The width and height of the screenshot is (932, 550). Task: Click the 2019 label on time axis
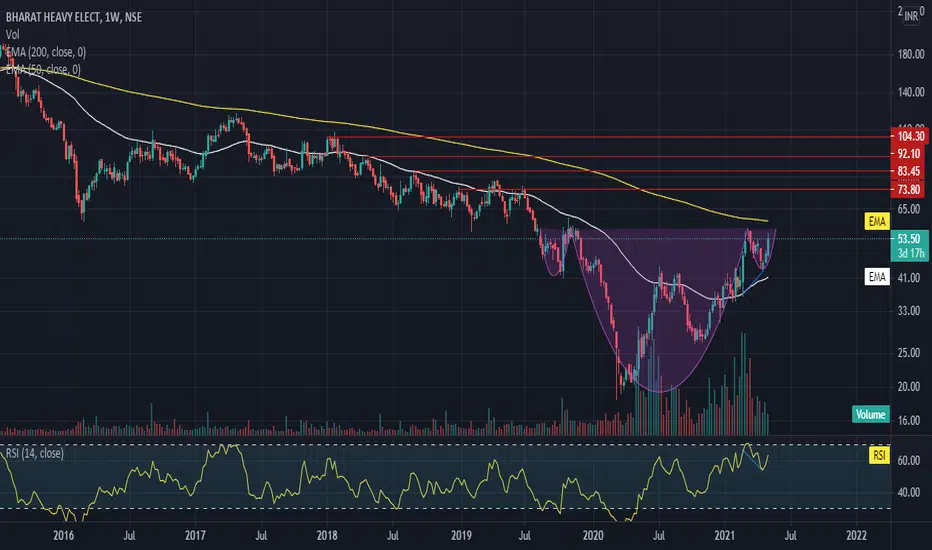[461, 536]
